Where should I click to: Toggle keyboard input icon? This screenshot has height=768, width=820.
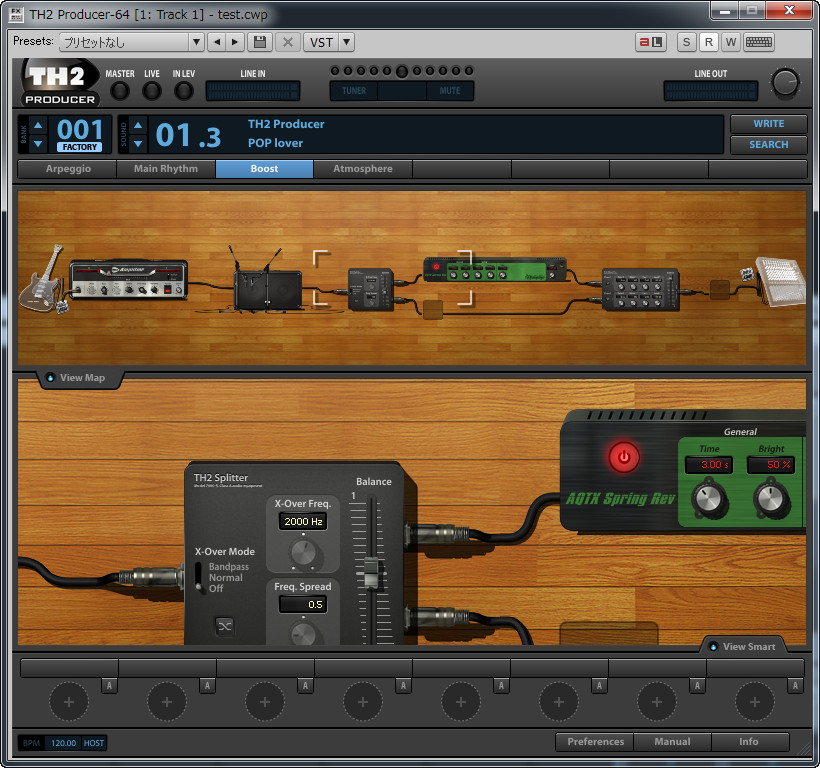tap(758, 42)
